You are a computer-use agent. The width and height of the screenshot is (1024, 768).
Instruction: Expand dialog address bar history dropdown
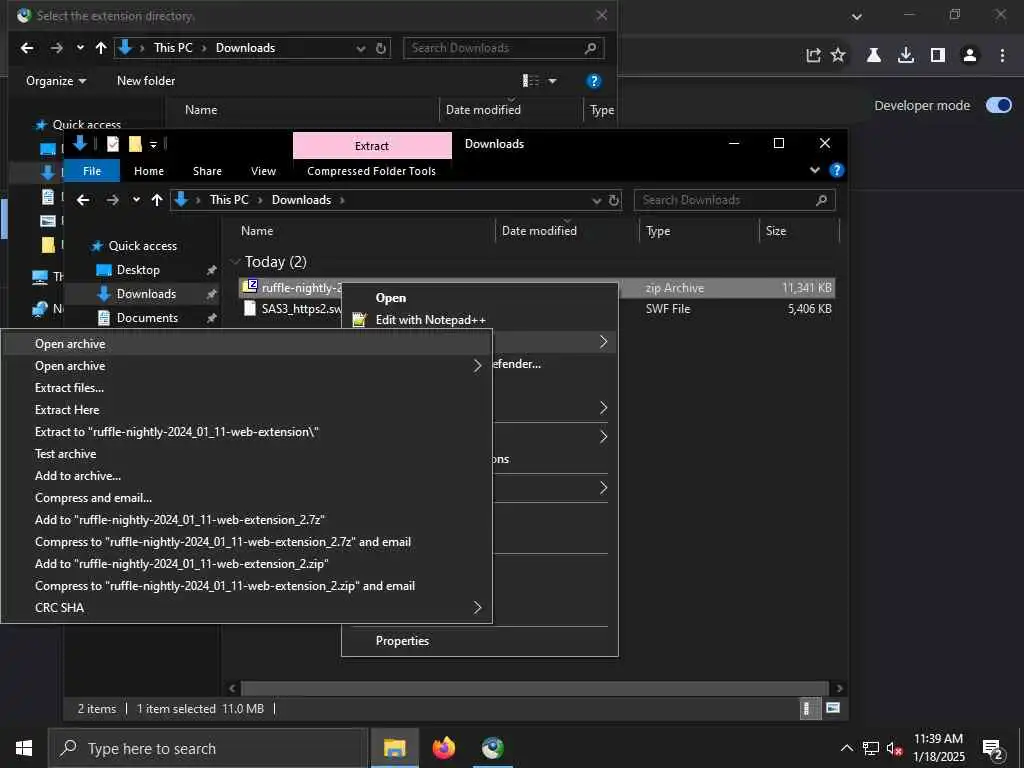tap(360, 48)
